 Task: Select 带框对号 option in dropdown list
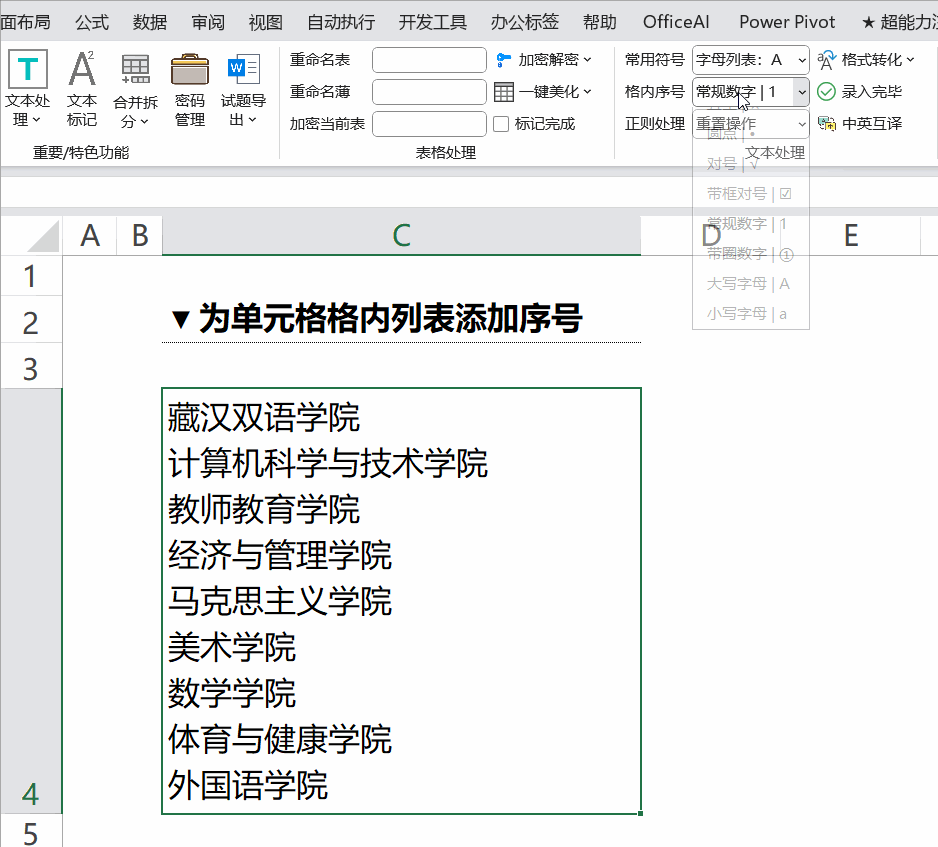(x=750, y=194)
